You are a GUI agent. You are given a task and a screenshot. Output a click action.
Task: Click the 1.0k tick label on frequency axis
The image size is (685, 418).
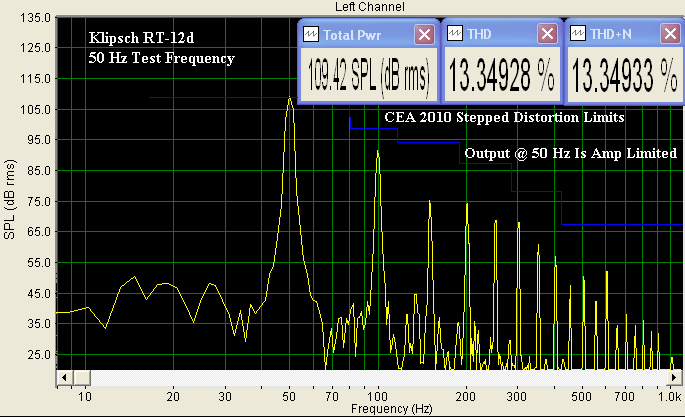click(x=670, y=397)
